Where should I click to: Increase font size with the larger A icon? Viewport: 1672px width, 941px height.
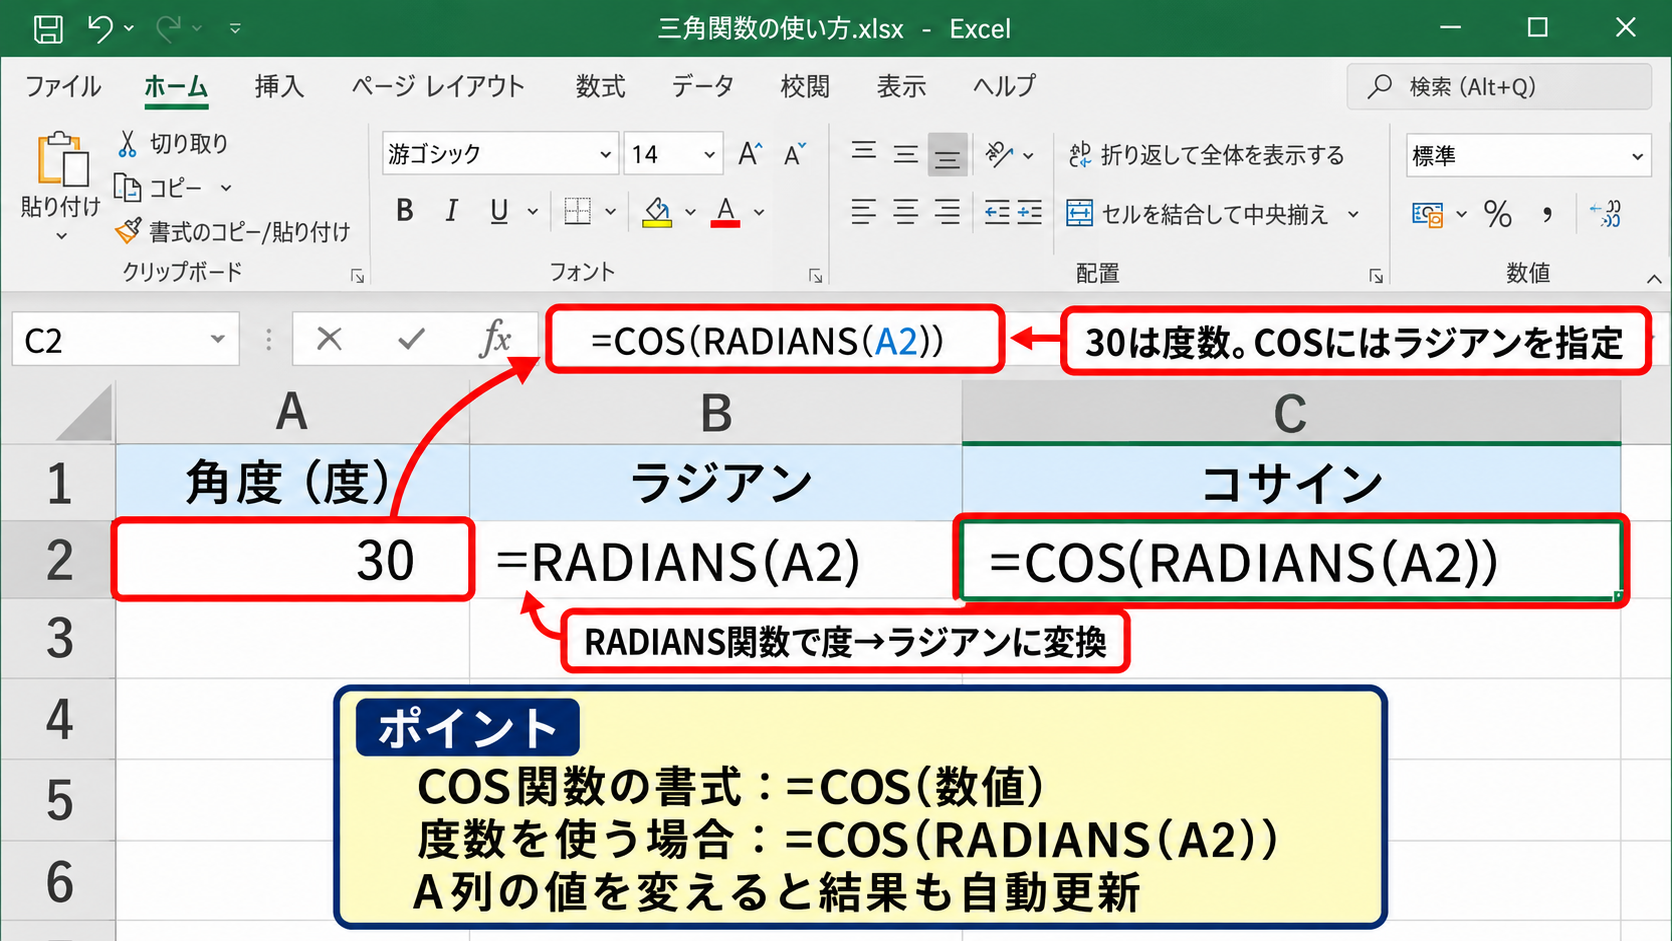750,154
